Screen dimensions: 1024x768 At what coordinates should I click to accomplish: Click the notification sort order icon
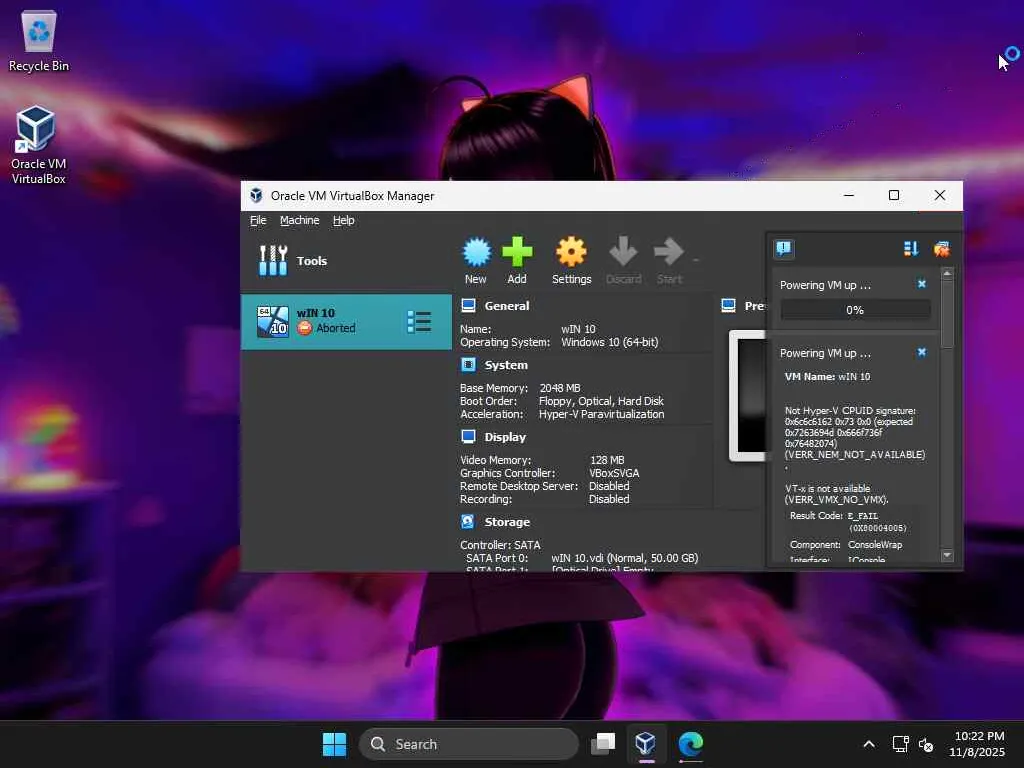click(911, 248)
